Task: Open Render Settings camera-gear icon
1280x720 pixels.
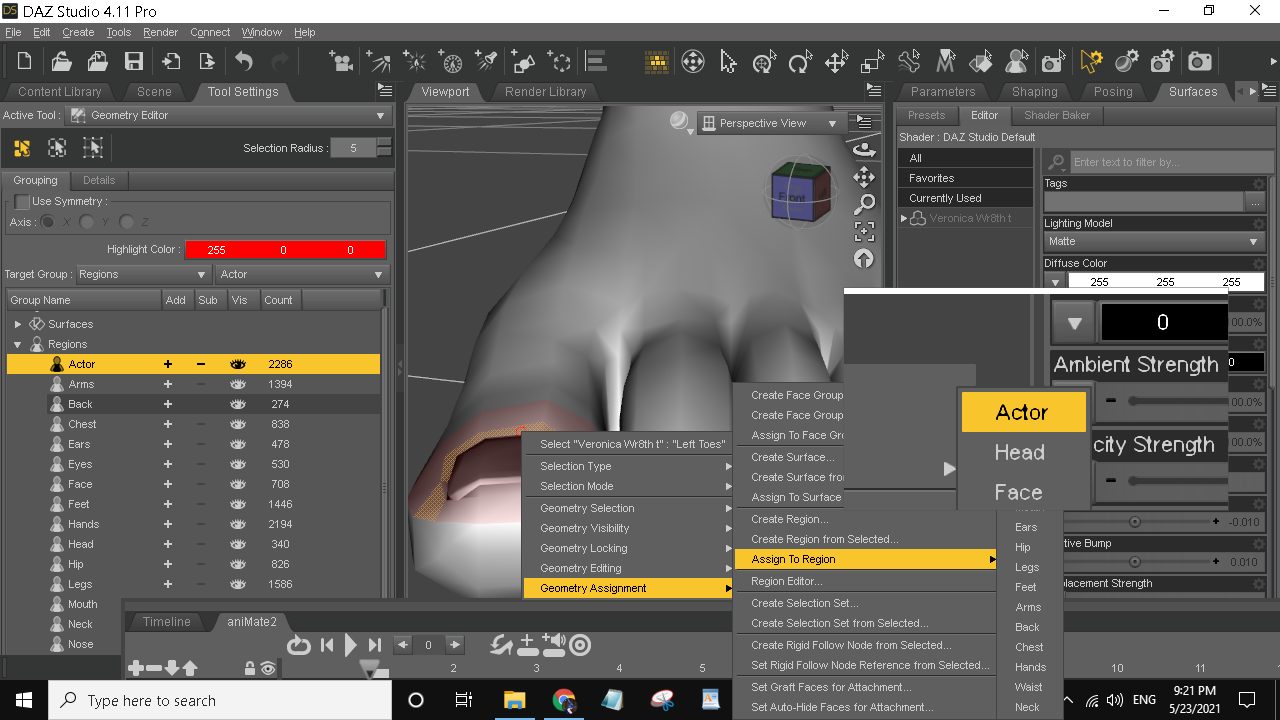Action: (x=1163, y=62)
